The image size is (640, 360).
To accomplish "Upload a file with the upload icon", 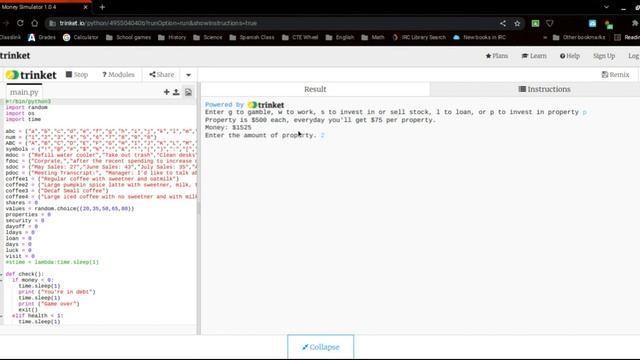I will coord(176,92).
